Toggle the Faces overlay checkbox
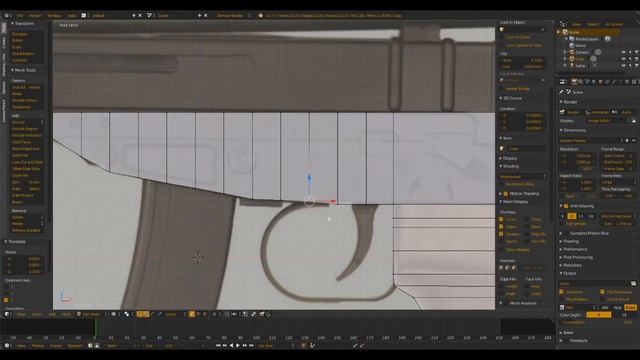Viewport: 640px width, 360px height. 501,219
